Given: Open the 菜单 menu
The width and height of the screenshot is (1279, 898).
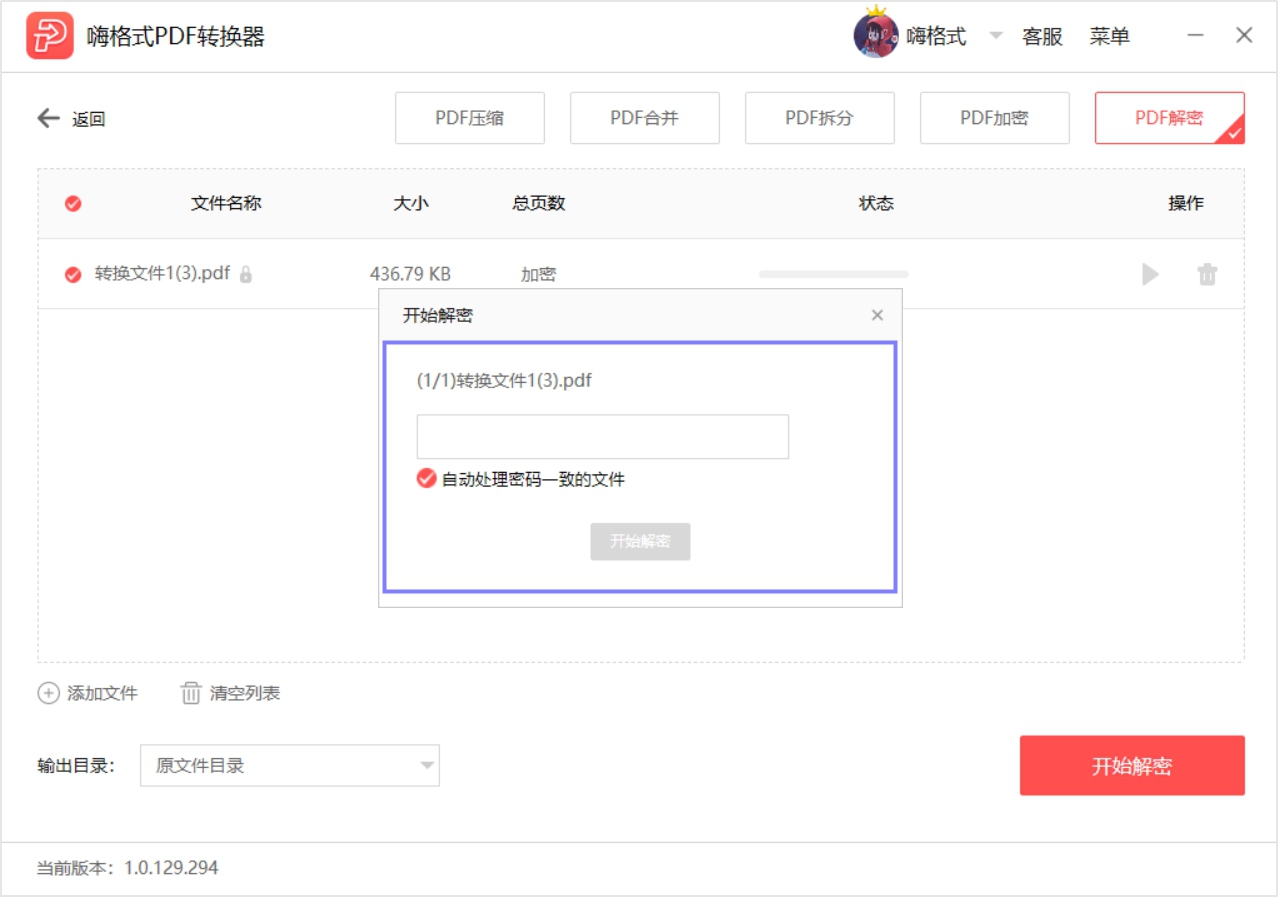Looking at the screenshot, I should coord(1110,35).
